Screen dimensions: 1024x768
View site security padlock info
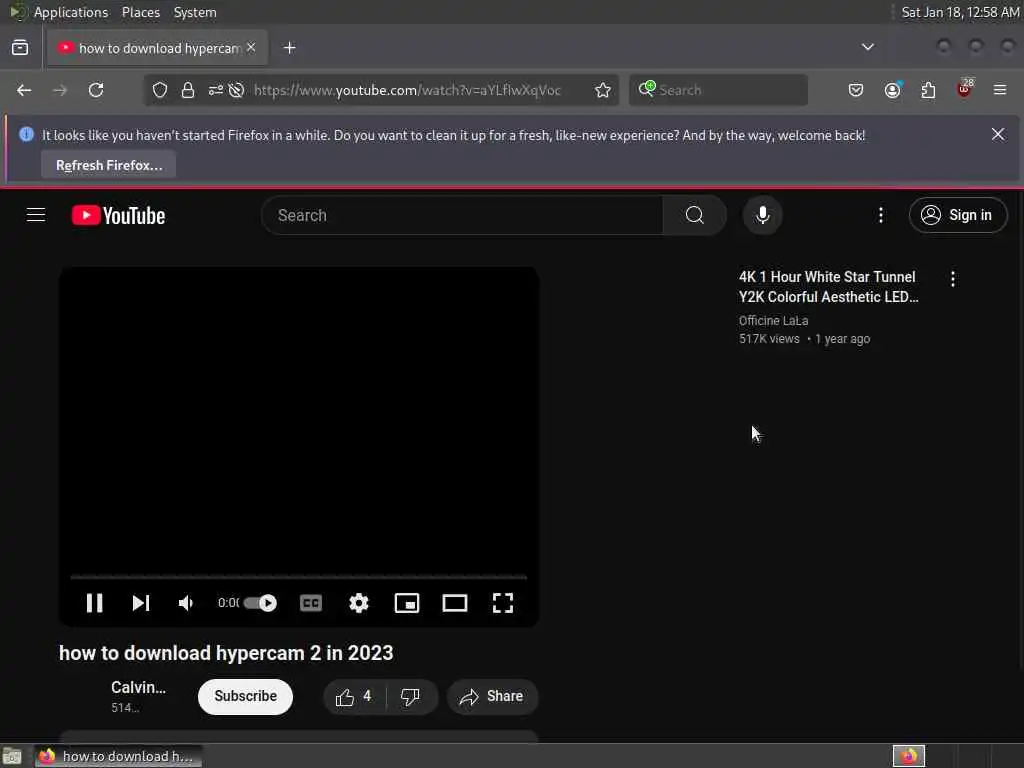[x=188, y=90]
